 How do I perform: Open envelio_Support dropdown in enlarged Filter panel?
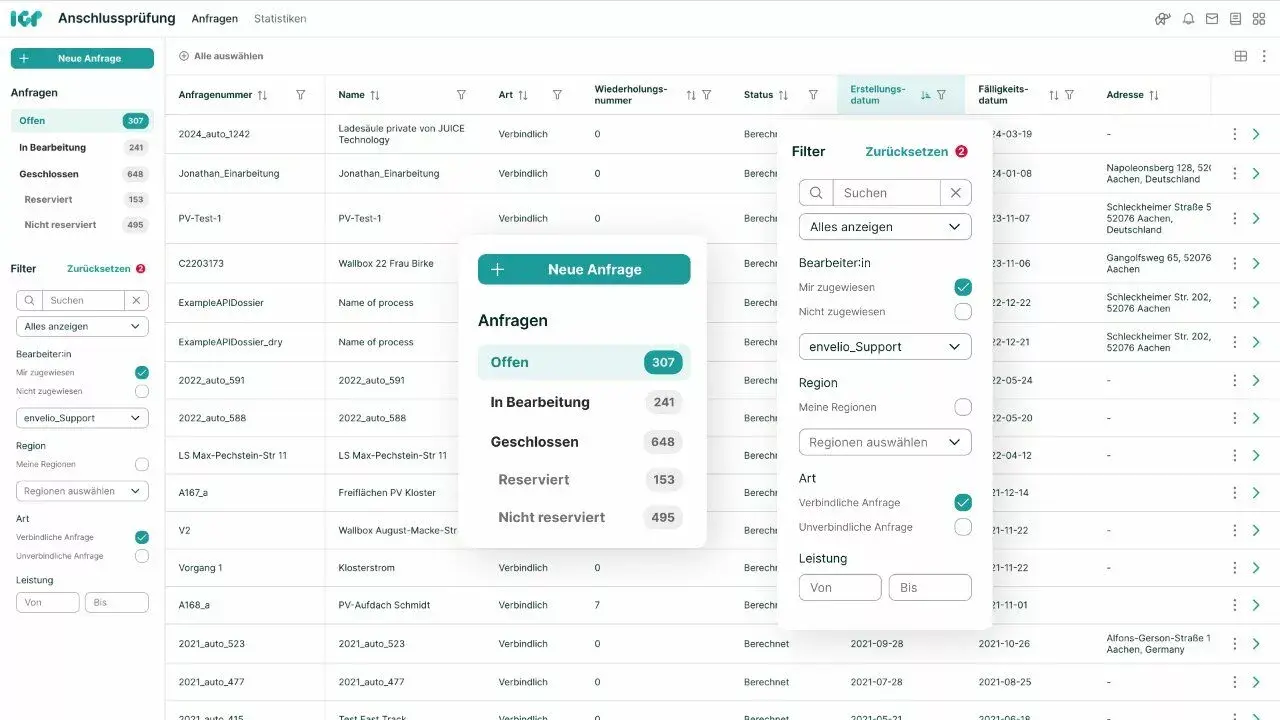885,347
